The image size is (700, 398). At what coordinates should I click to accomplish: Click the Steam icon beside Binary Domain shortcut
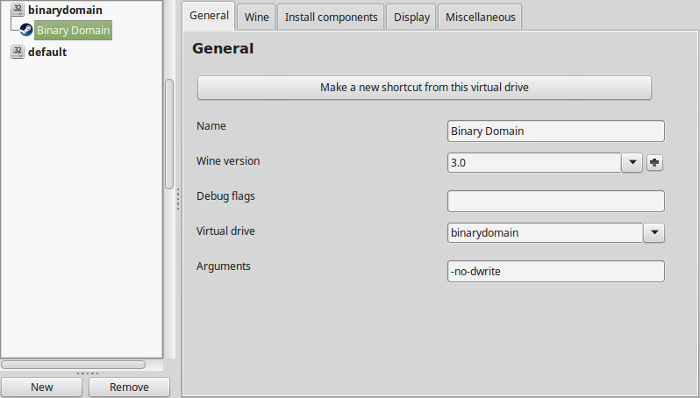coord(26,30)
